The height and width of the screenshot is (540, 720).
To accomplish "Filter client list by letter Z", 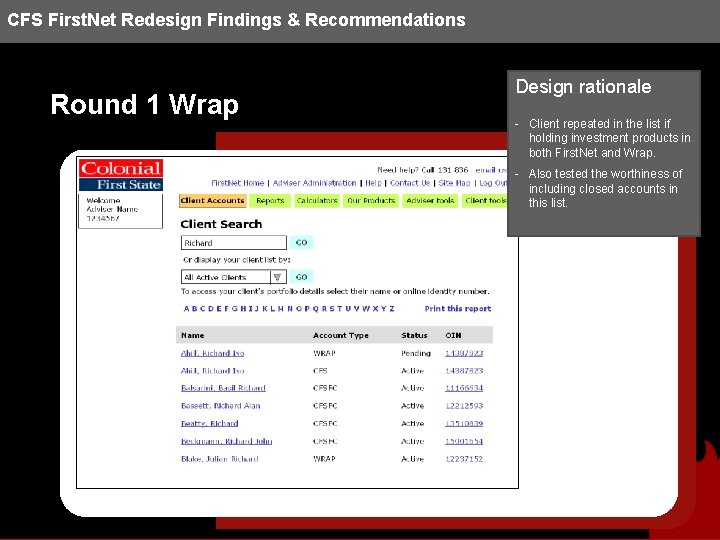I will 392,309.
